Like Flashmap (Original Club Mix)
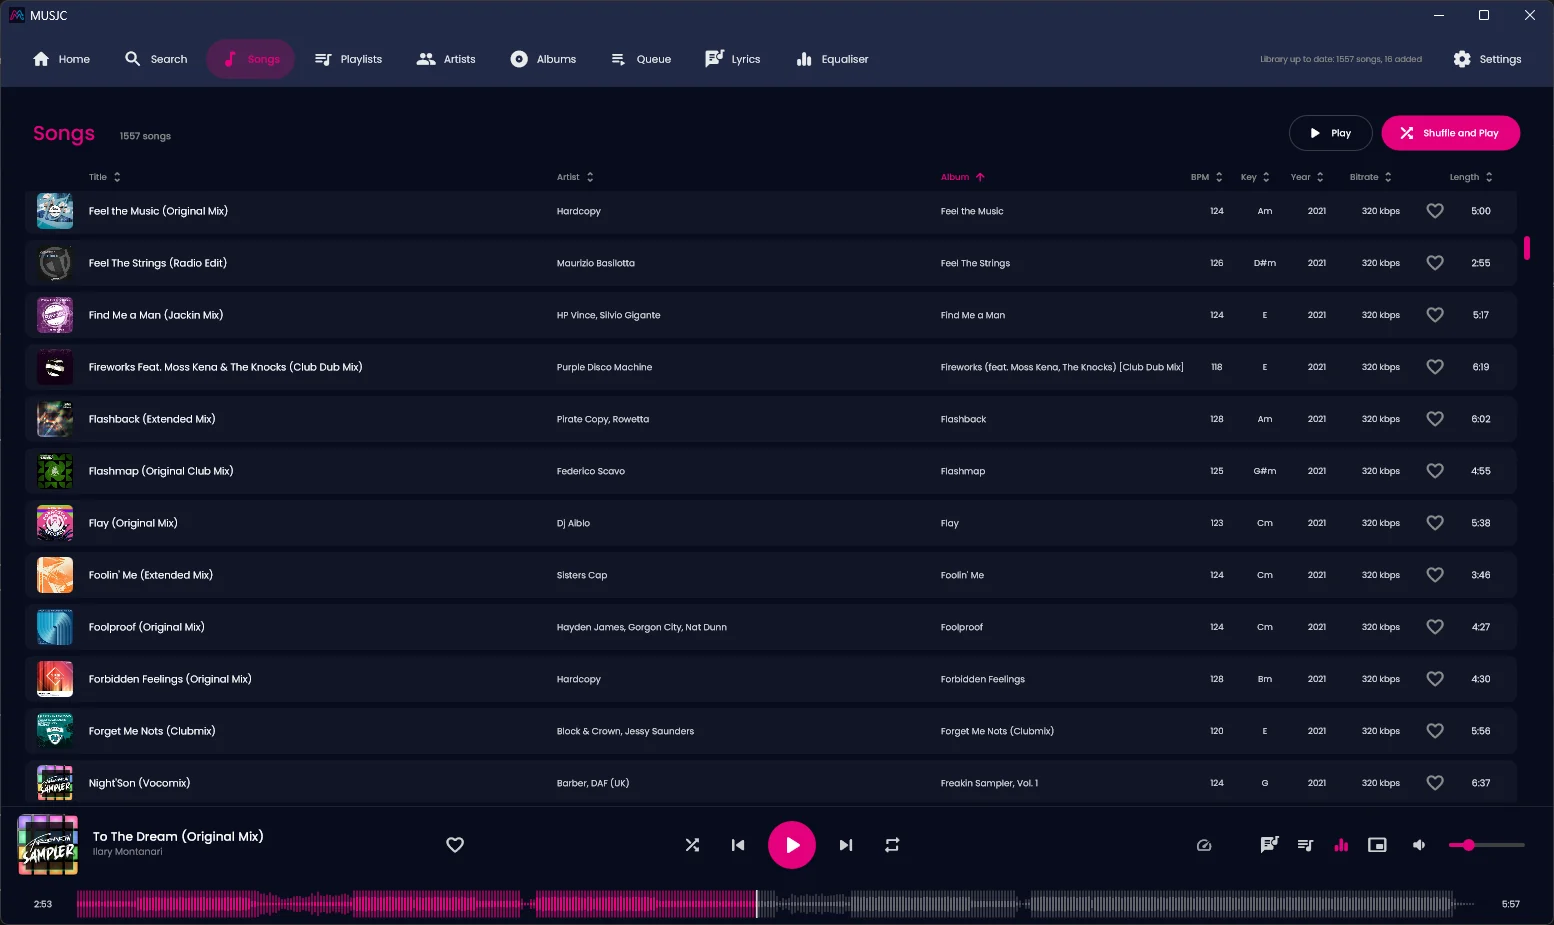The height and width of the screenshot is (925, 1554). [1435, 471]
